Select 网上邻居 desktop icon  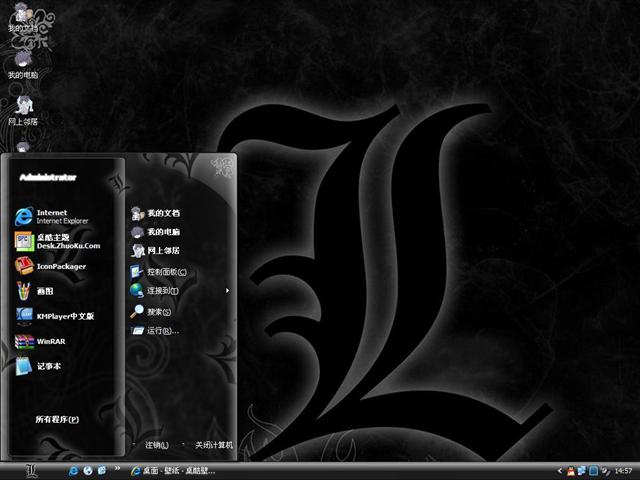tap(23, 111)
